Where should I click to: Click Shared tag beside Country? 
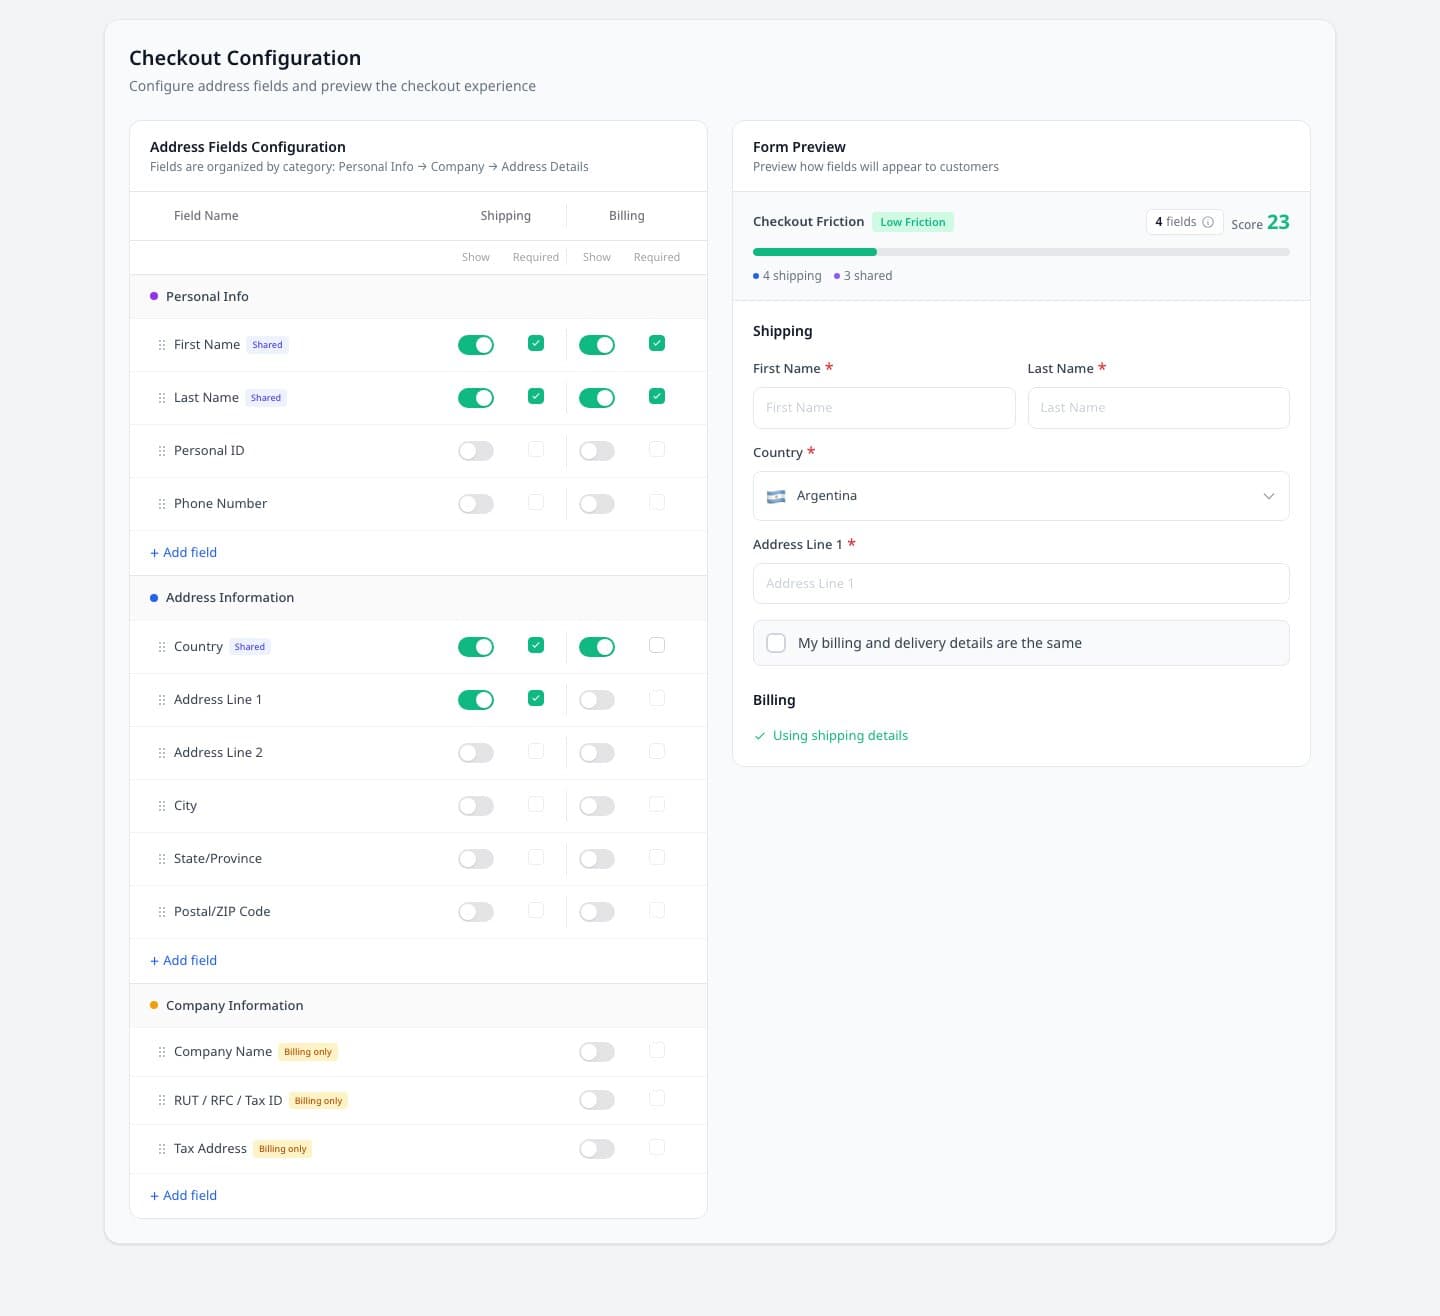point(250,647)
